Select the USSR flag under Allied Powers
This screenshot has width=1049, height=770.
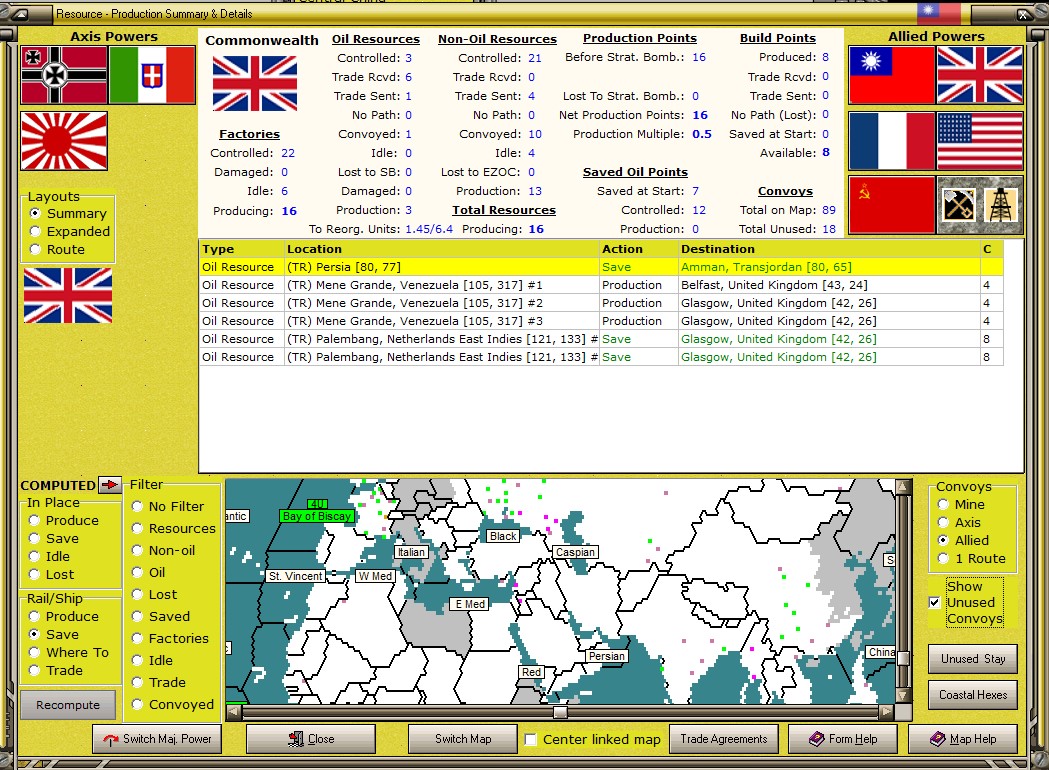click(892, 205)
